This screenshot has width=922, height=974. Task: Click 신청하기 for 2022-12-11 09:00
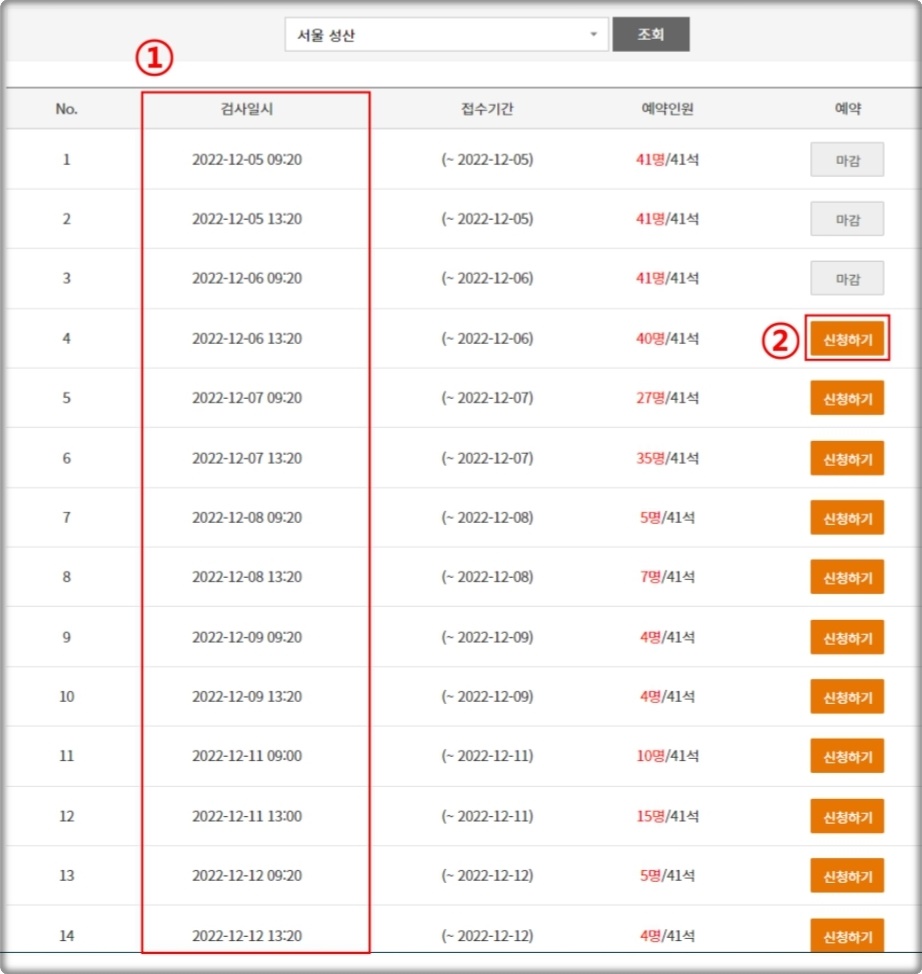(847, 756)
